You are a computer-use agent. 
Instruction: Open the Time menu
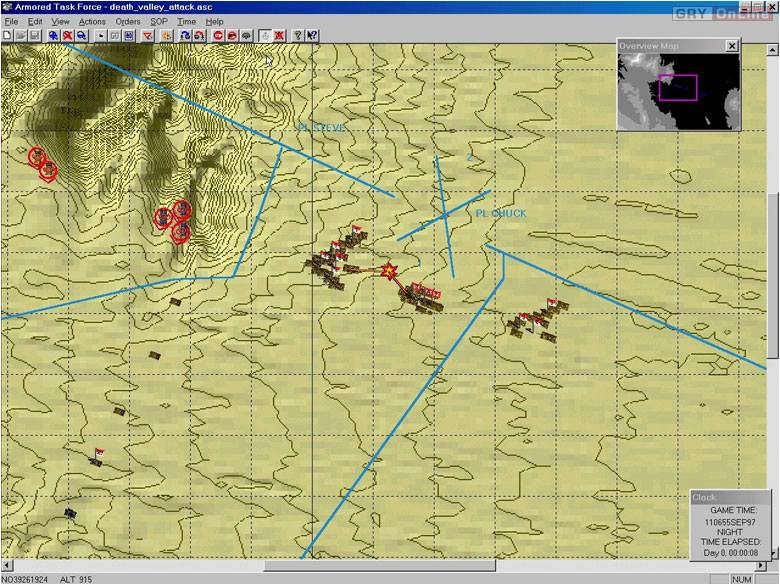(x=186, y=21)
